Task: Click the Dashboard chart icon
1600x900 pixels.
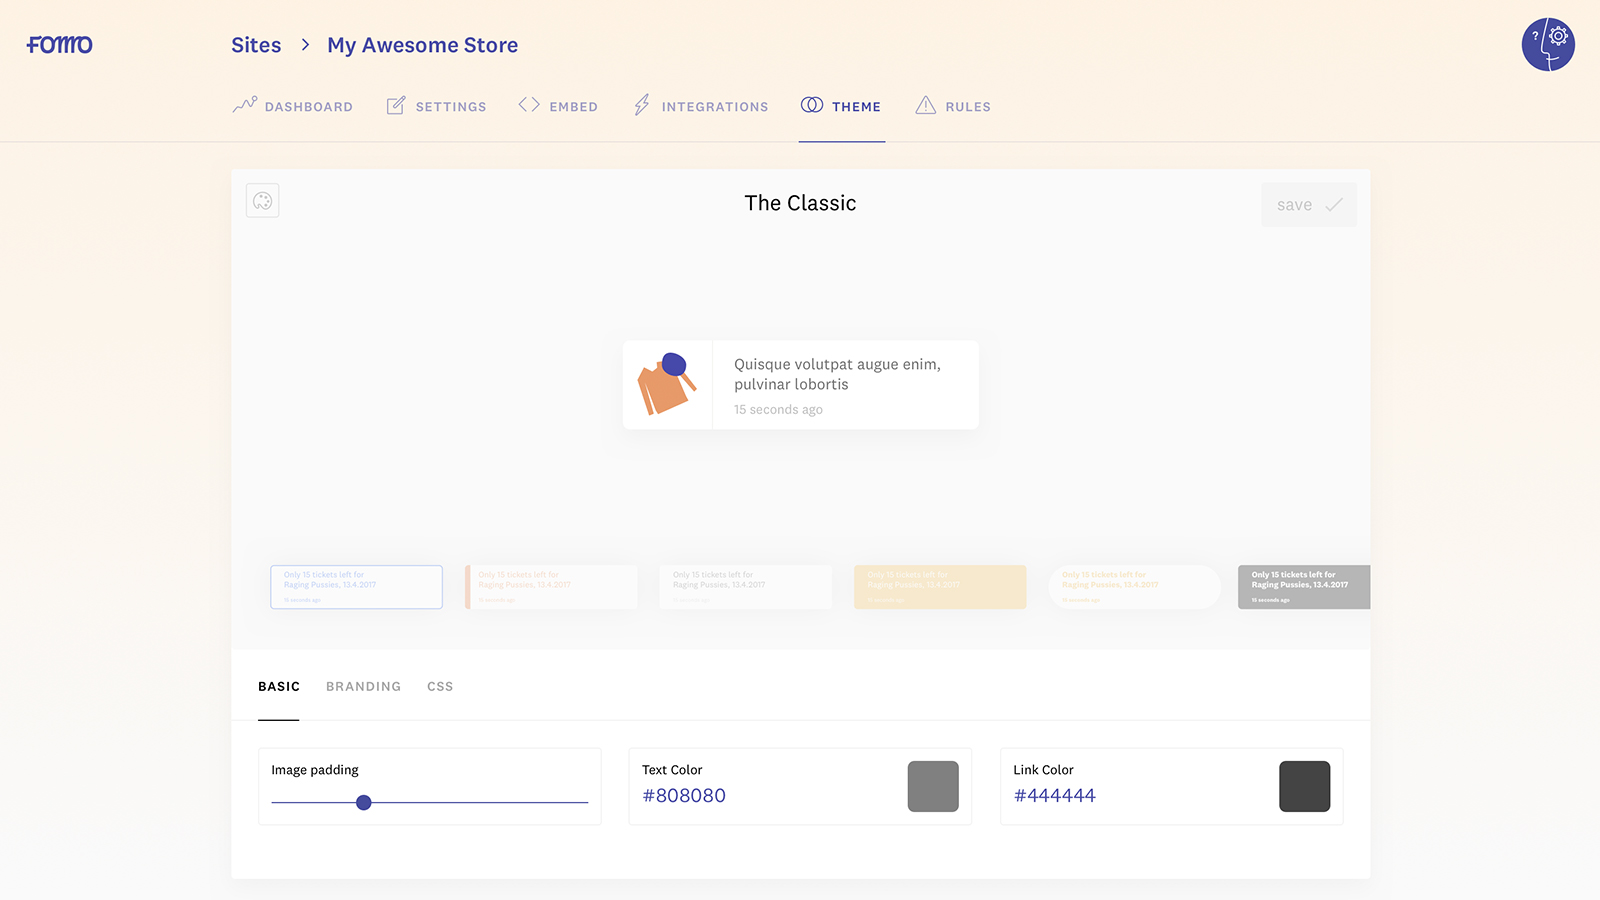Action: tap(245, 105)
